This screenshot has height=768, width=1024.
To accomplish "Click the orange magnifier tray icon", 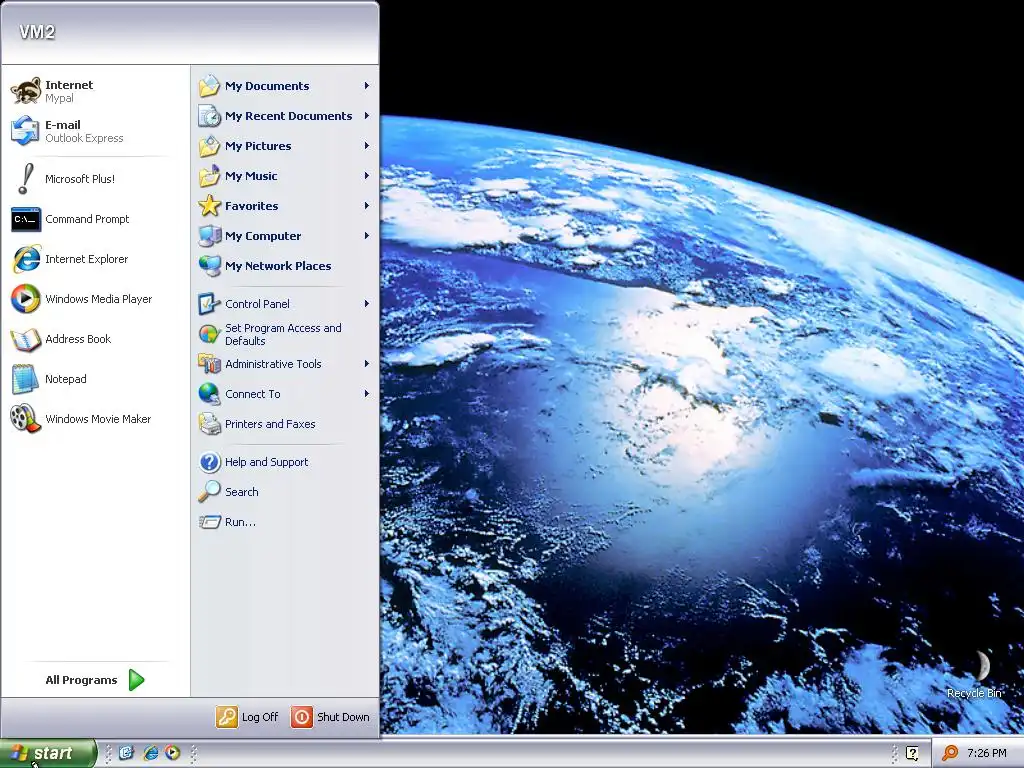I will point(950,753).
